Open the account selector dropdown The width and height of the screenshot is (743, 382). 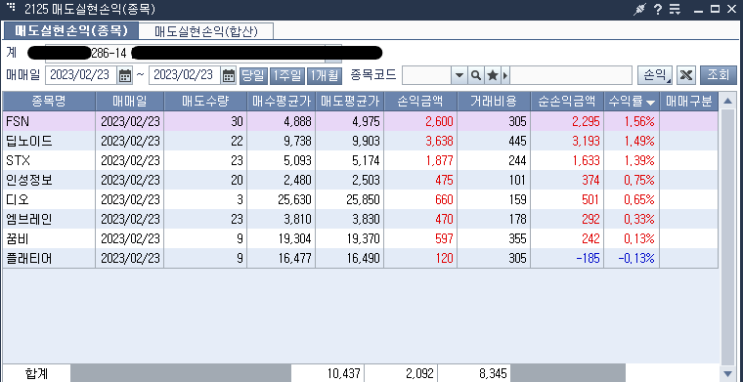pos(333,54)
